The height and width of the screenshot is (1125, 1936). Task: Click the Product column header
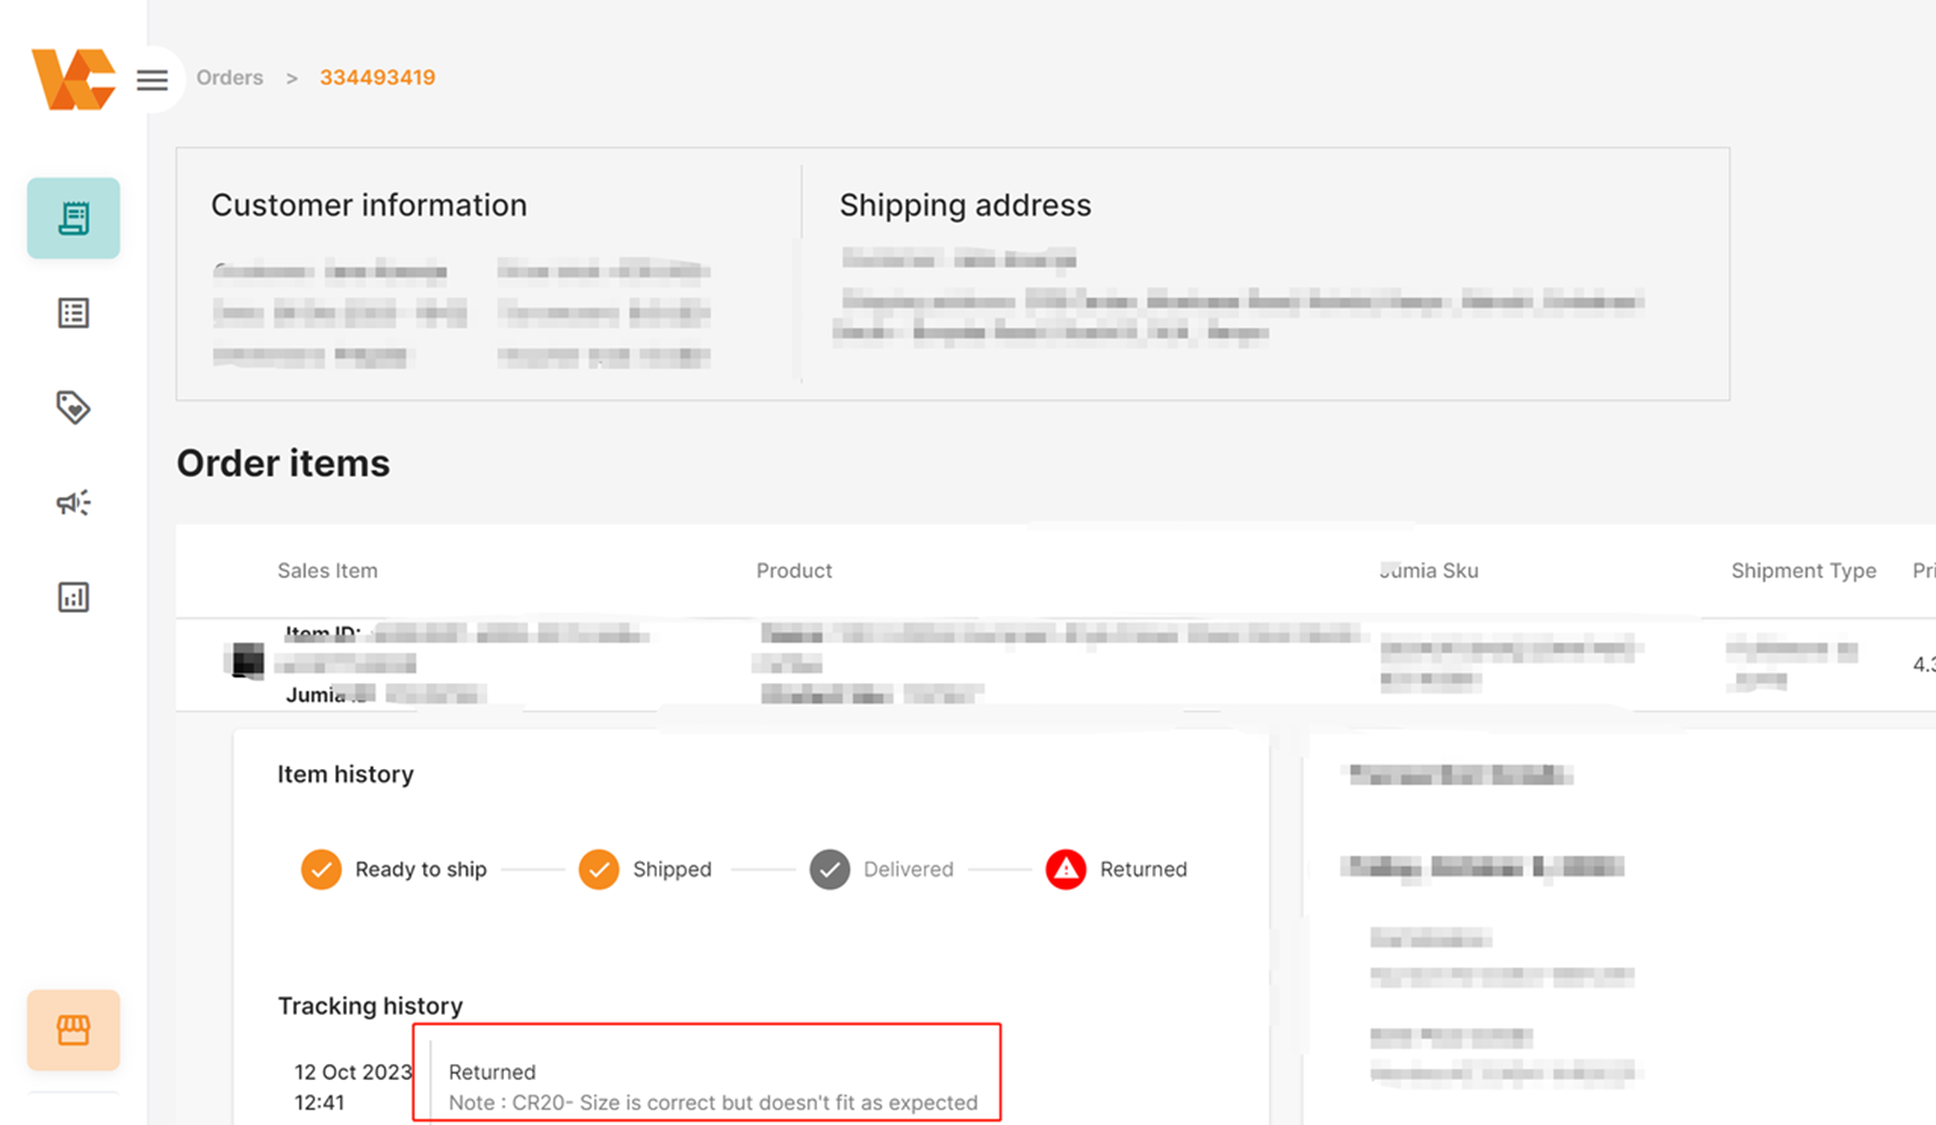coord(793,570)
